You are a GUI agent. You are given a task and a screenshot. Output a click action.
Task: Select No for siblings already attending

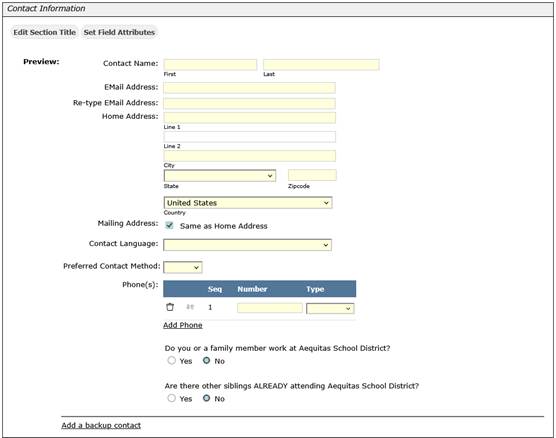pos(206,398)
